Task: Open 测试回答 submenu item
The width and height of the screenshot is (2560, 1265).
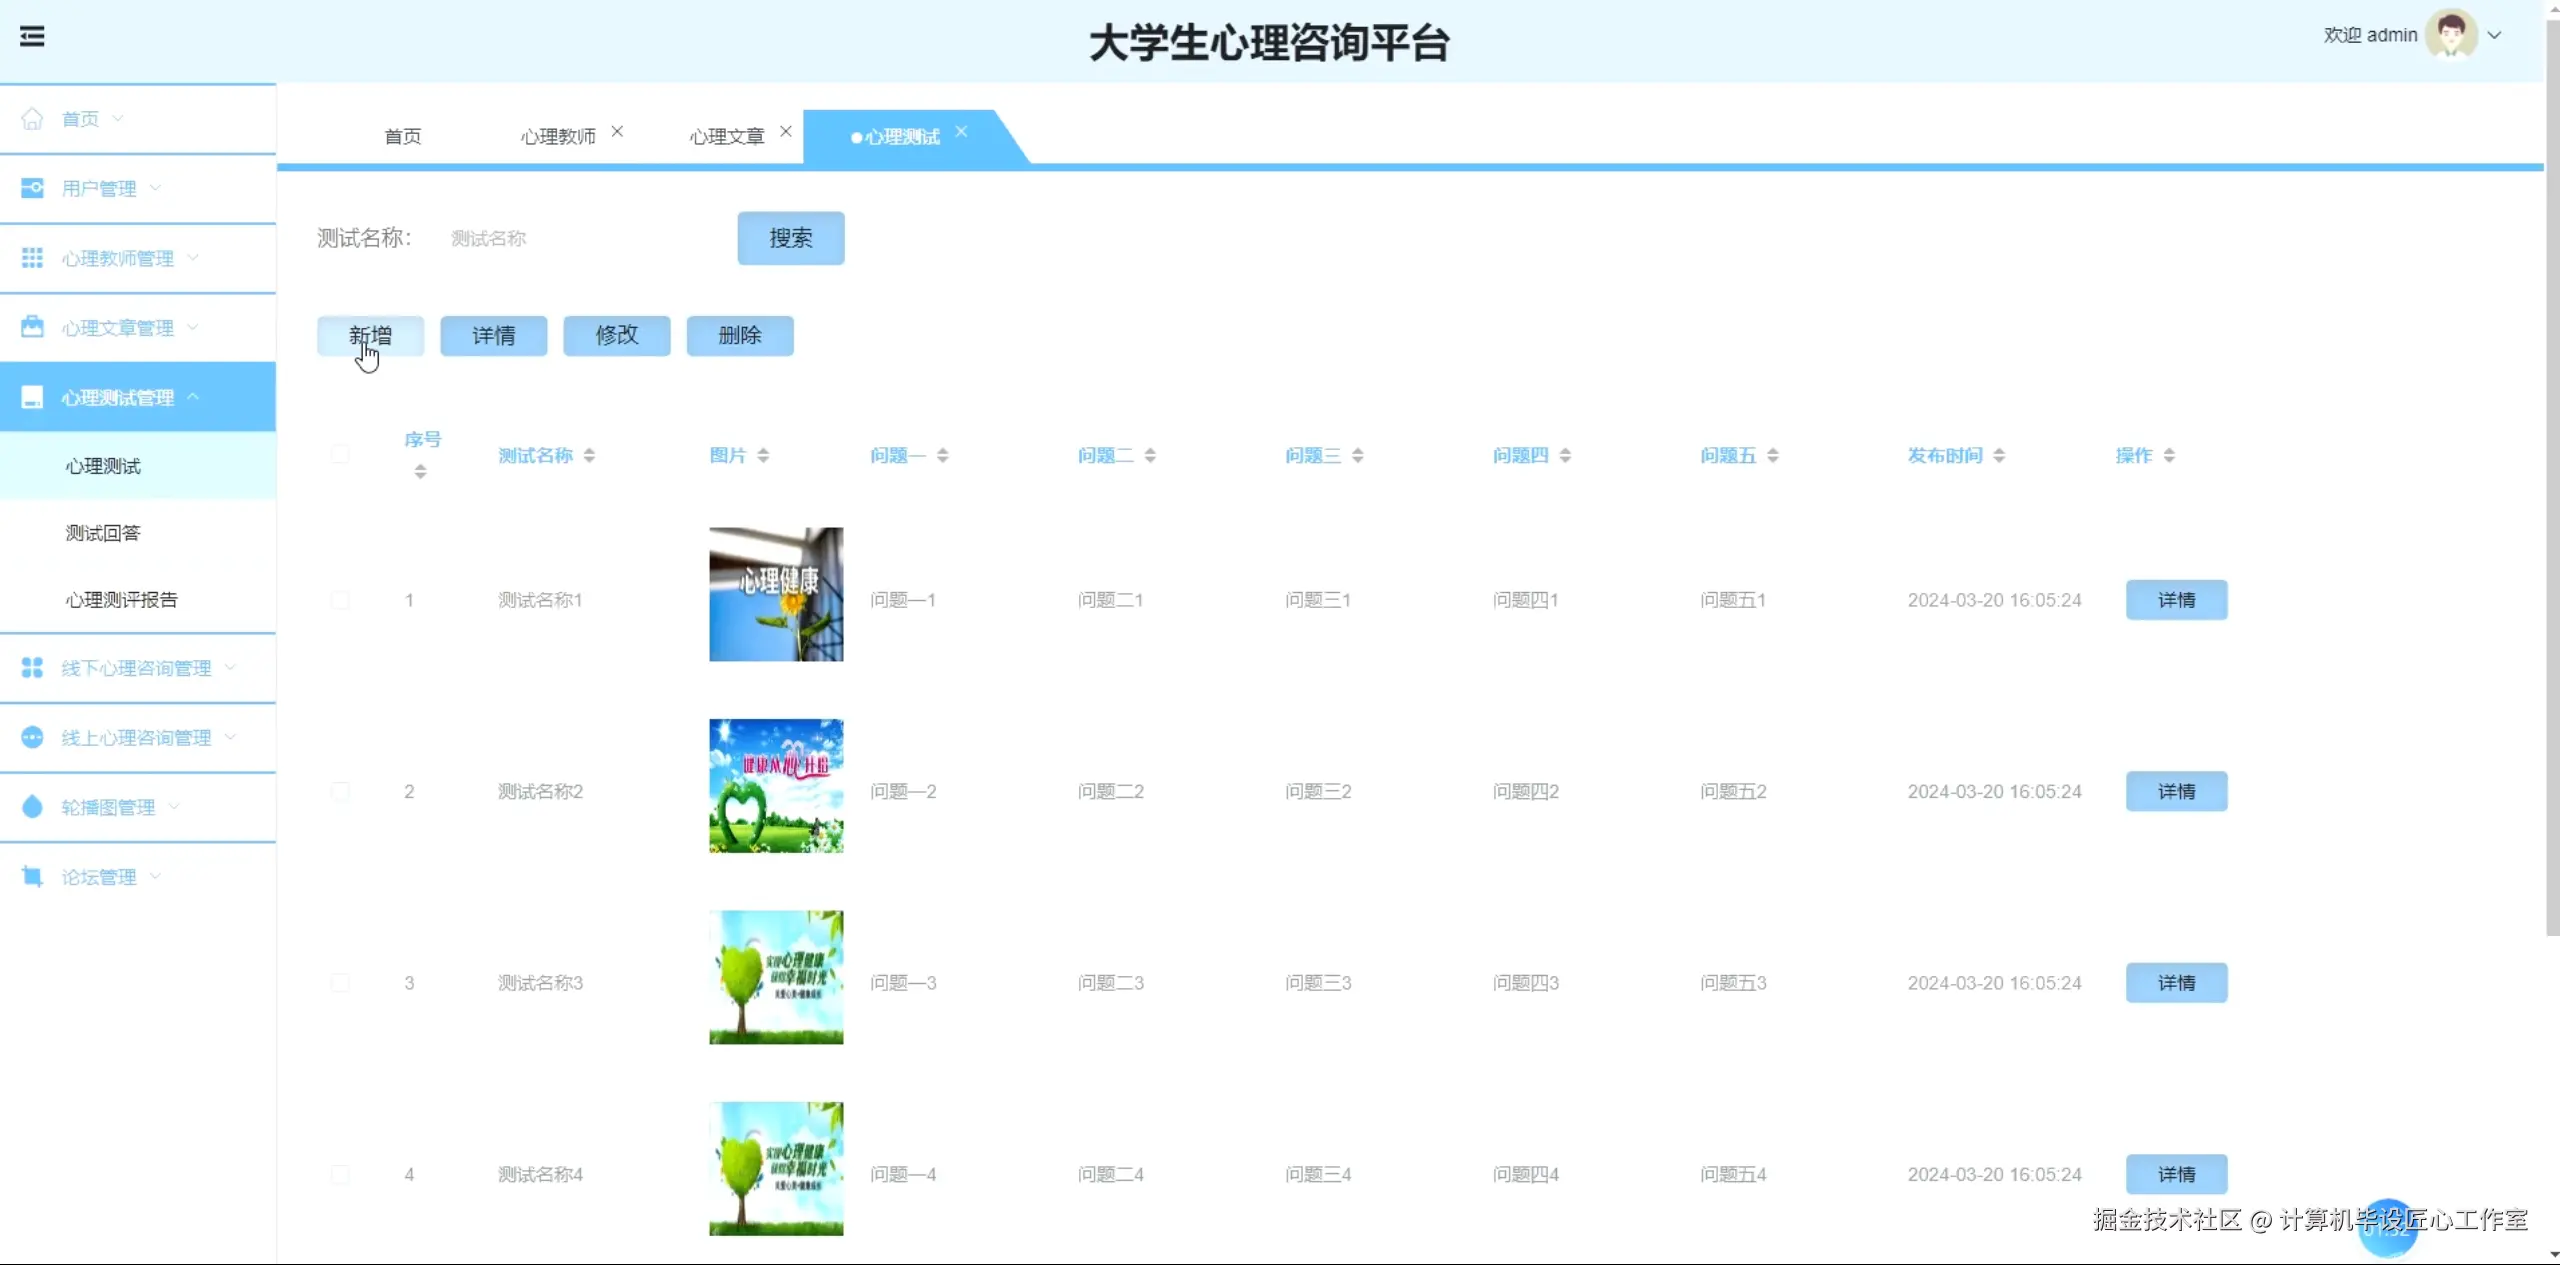Action: tap(103, 533)
